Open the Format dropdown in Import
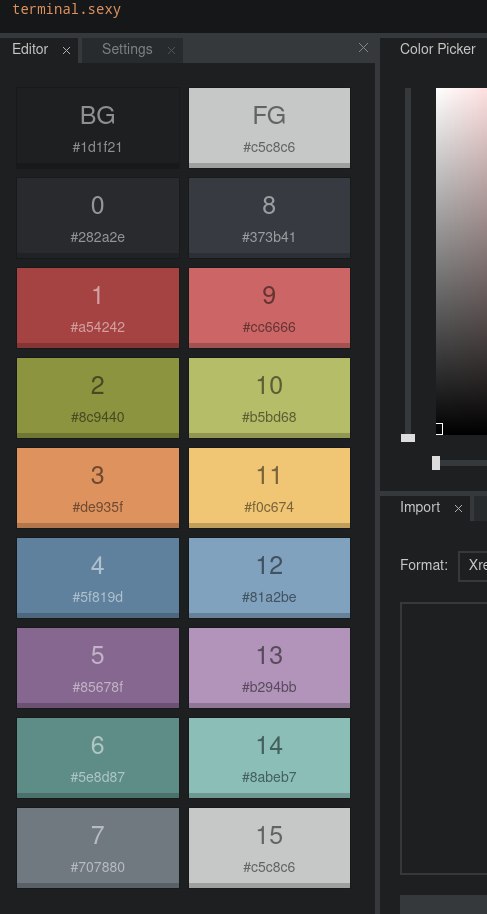Viewport: 487px width, 914px height. tap(472, 566)
